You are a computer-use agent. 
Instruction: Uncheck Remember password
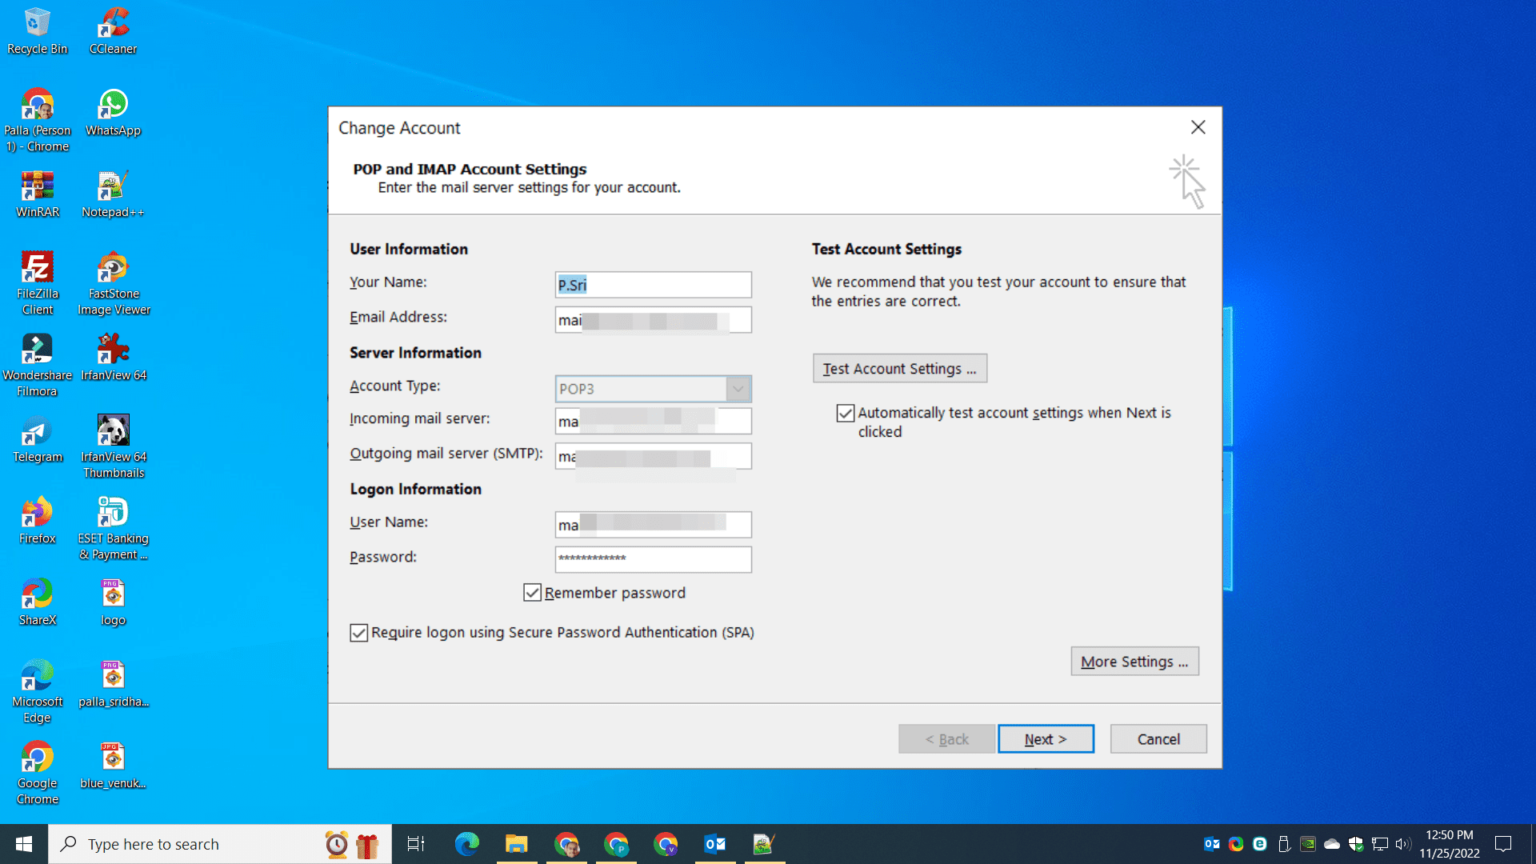[532, 592]
